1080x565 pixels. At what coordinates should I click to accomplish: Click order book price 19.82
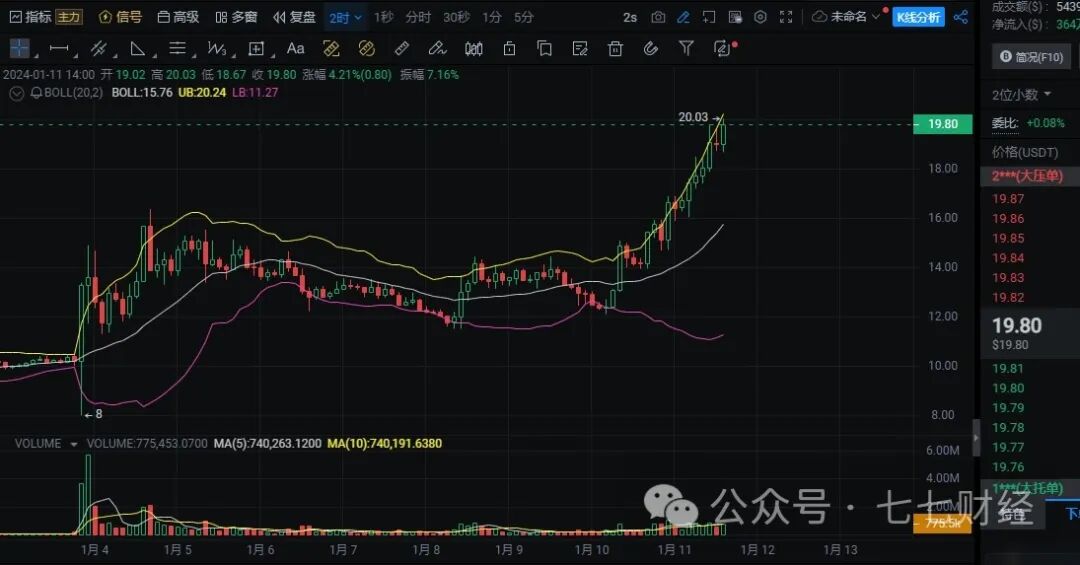point(1008,298)
